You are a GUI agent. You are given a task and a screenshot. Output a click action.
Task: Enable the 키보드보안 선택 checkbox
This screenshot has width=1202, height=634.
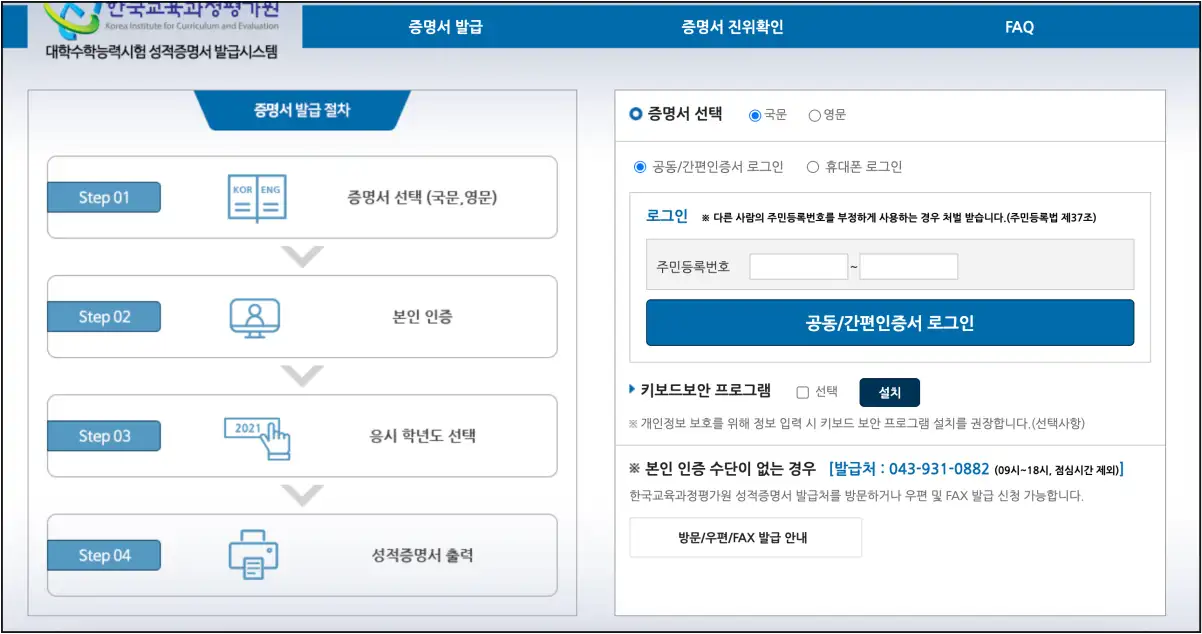[802, 392]
